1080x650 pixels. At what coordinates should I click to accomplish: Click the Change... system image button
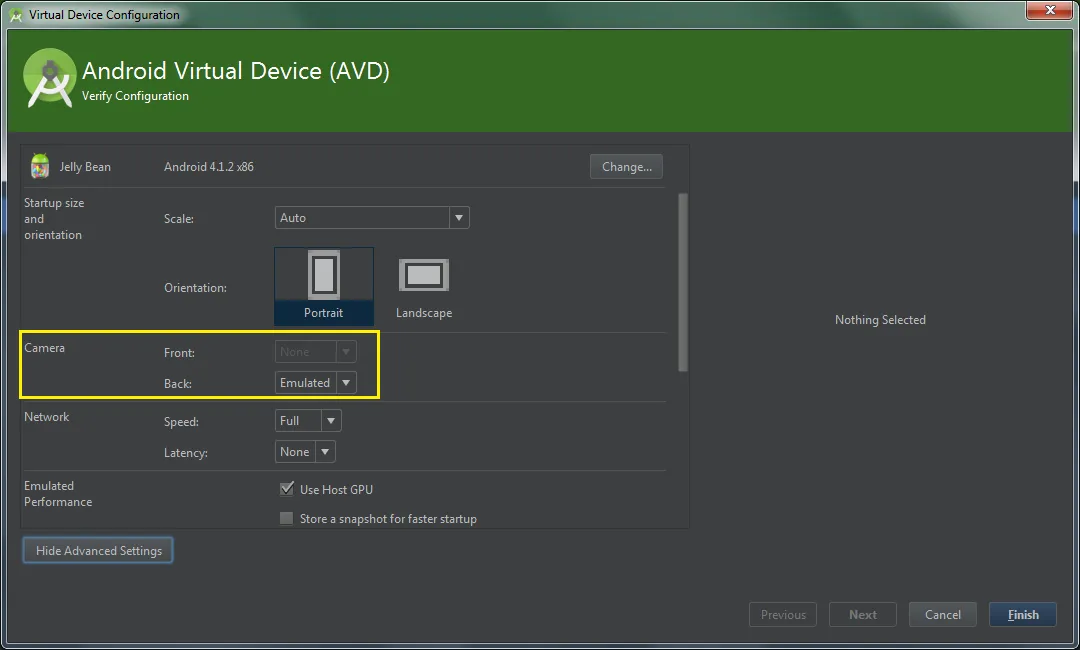[626, 167]
